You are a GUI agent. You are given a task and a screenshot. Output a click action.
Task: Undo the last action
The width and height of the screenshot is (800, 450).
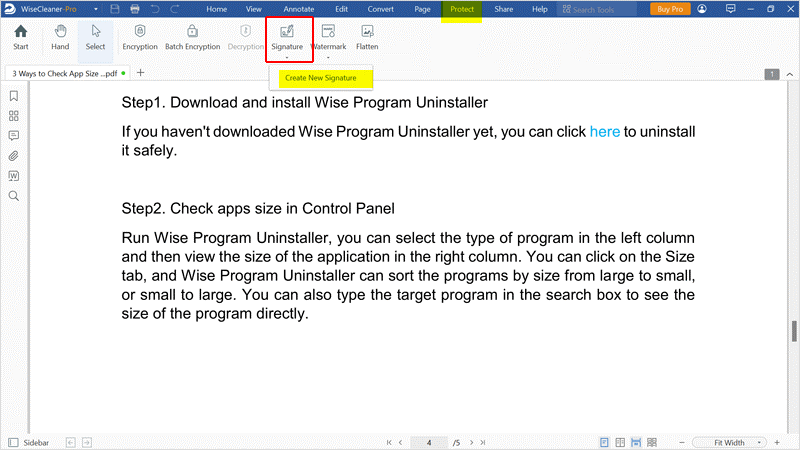point(155,9)
